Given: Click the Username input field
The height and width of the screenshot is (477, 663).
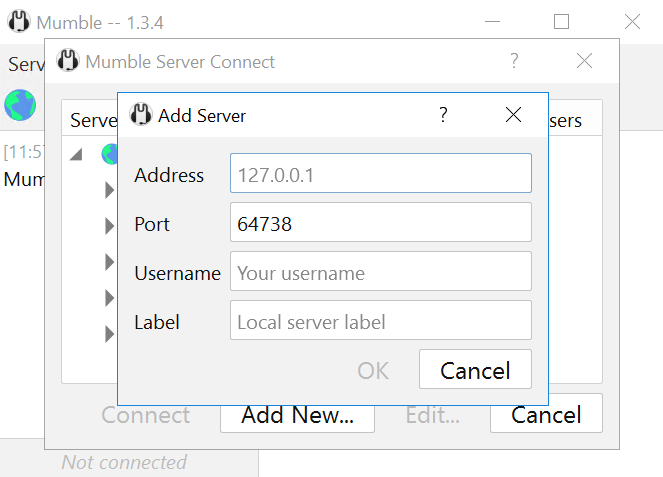Looking at the screenshot, I should (x=381, y=271).
